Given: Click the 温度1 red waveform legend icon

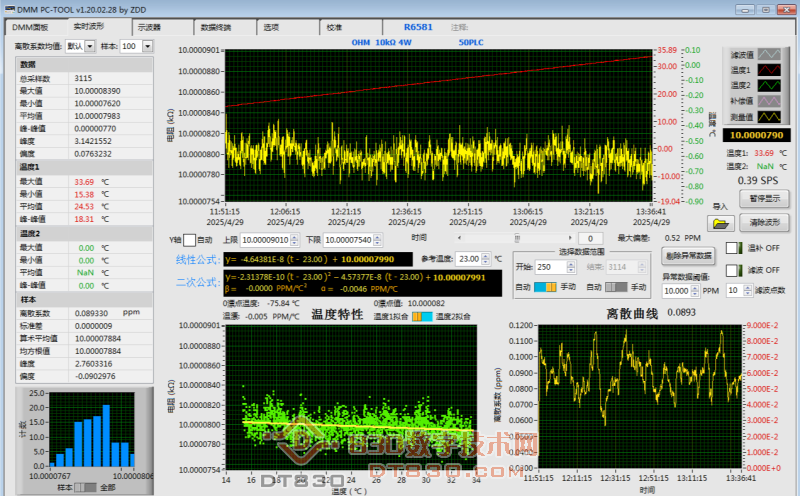Looking at the screenshot, I should 769,70.
